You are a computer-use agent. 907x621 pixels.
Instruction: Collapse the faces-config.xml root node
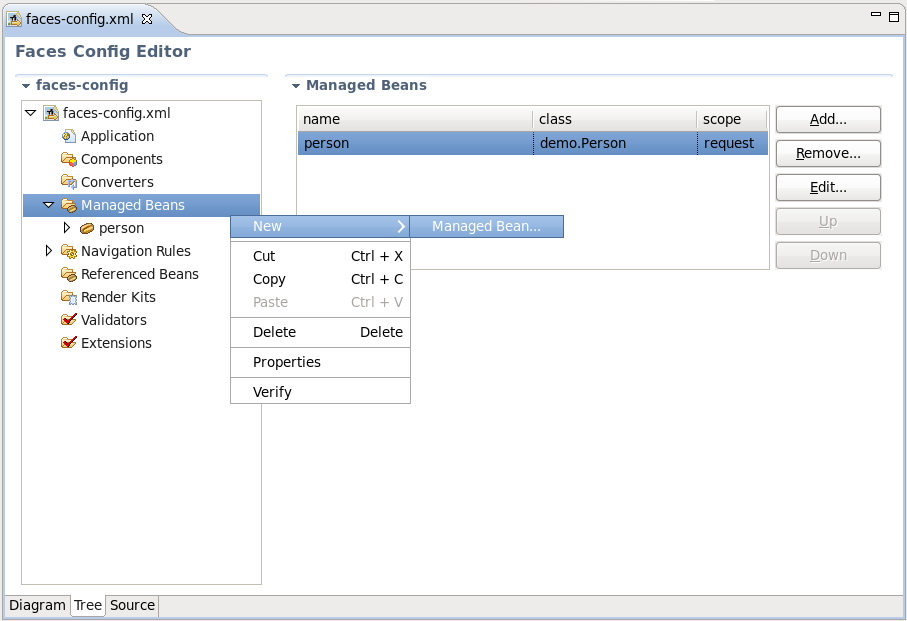tap(31, 113)
